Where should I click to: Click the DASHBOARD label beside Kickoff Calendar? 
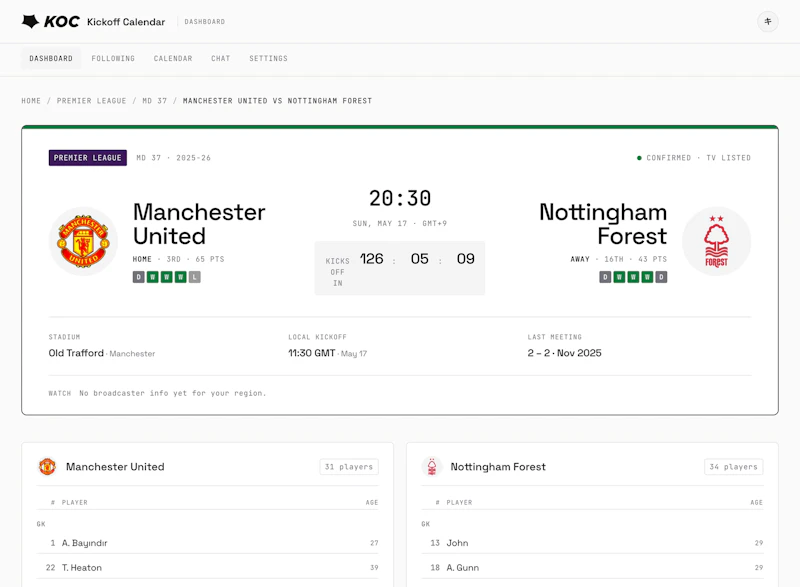[205, 22]
